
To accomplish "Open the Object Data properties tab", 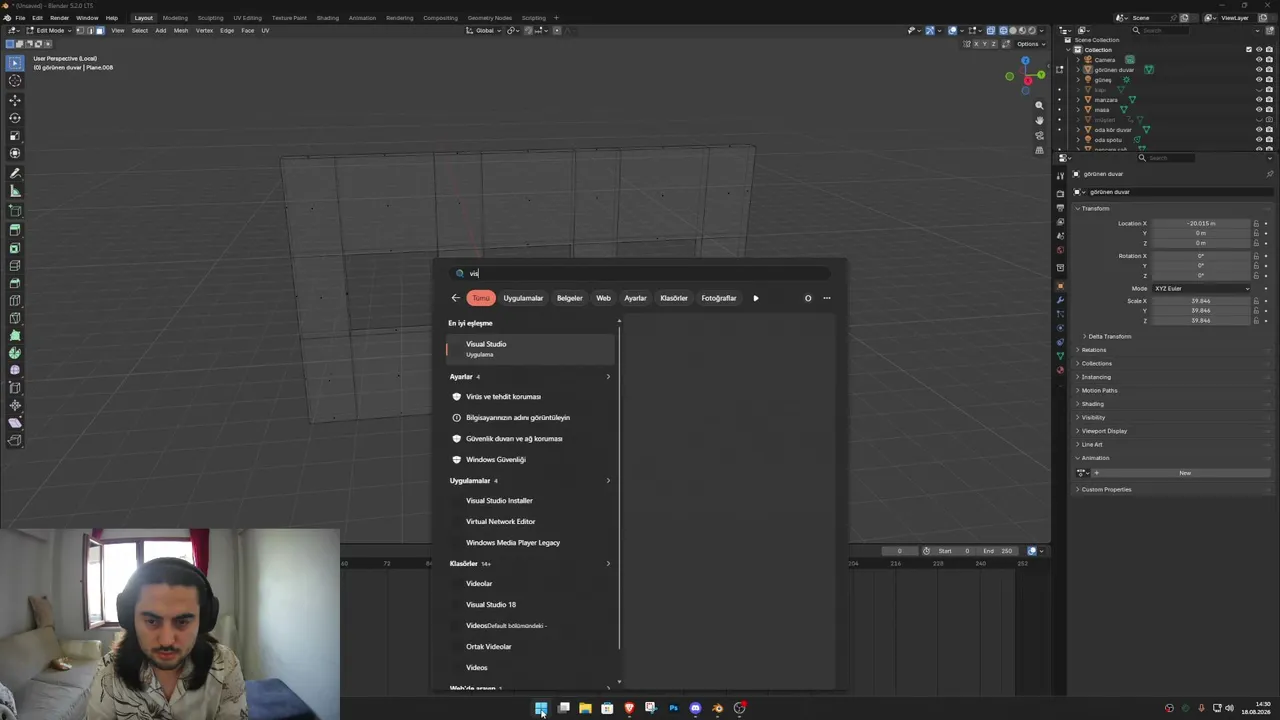I will pos(1060,356).
